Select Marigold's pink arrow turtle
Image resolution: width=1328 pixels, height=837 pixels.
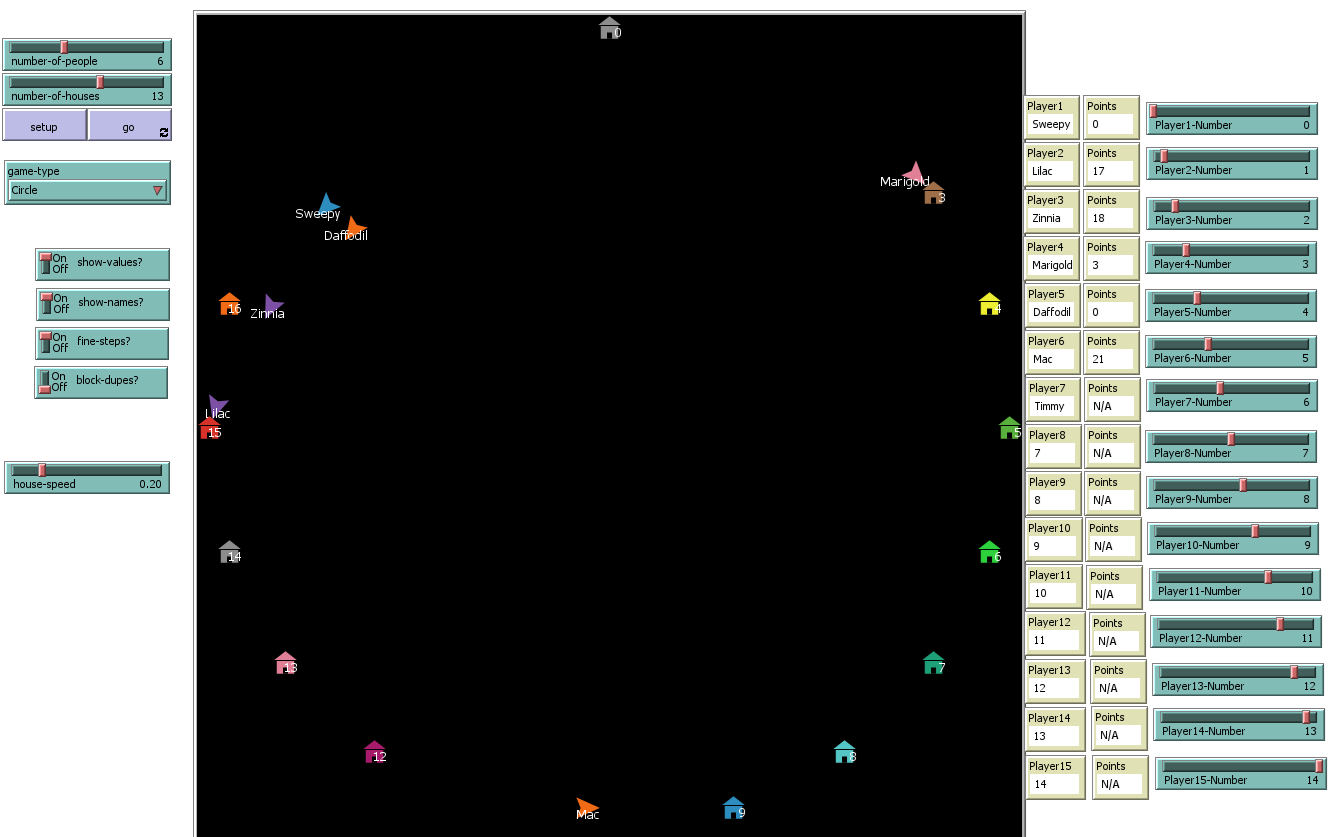pyautogui.click(x=915, y=169)
